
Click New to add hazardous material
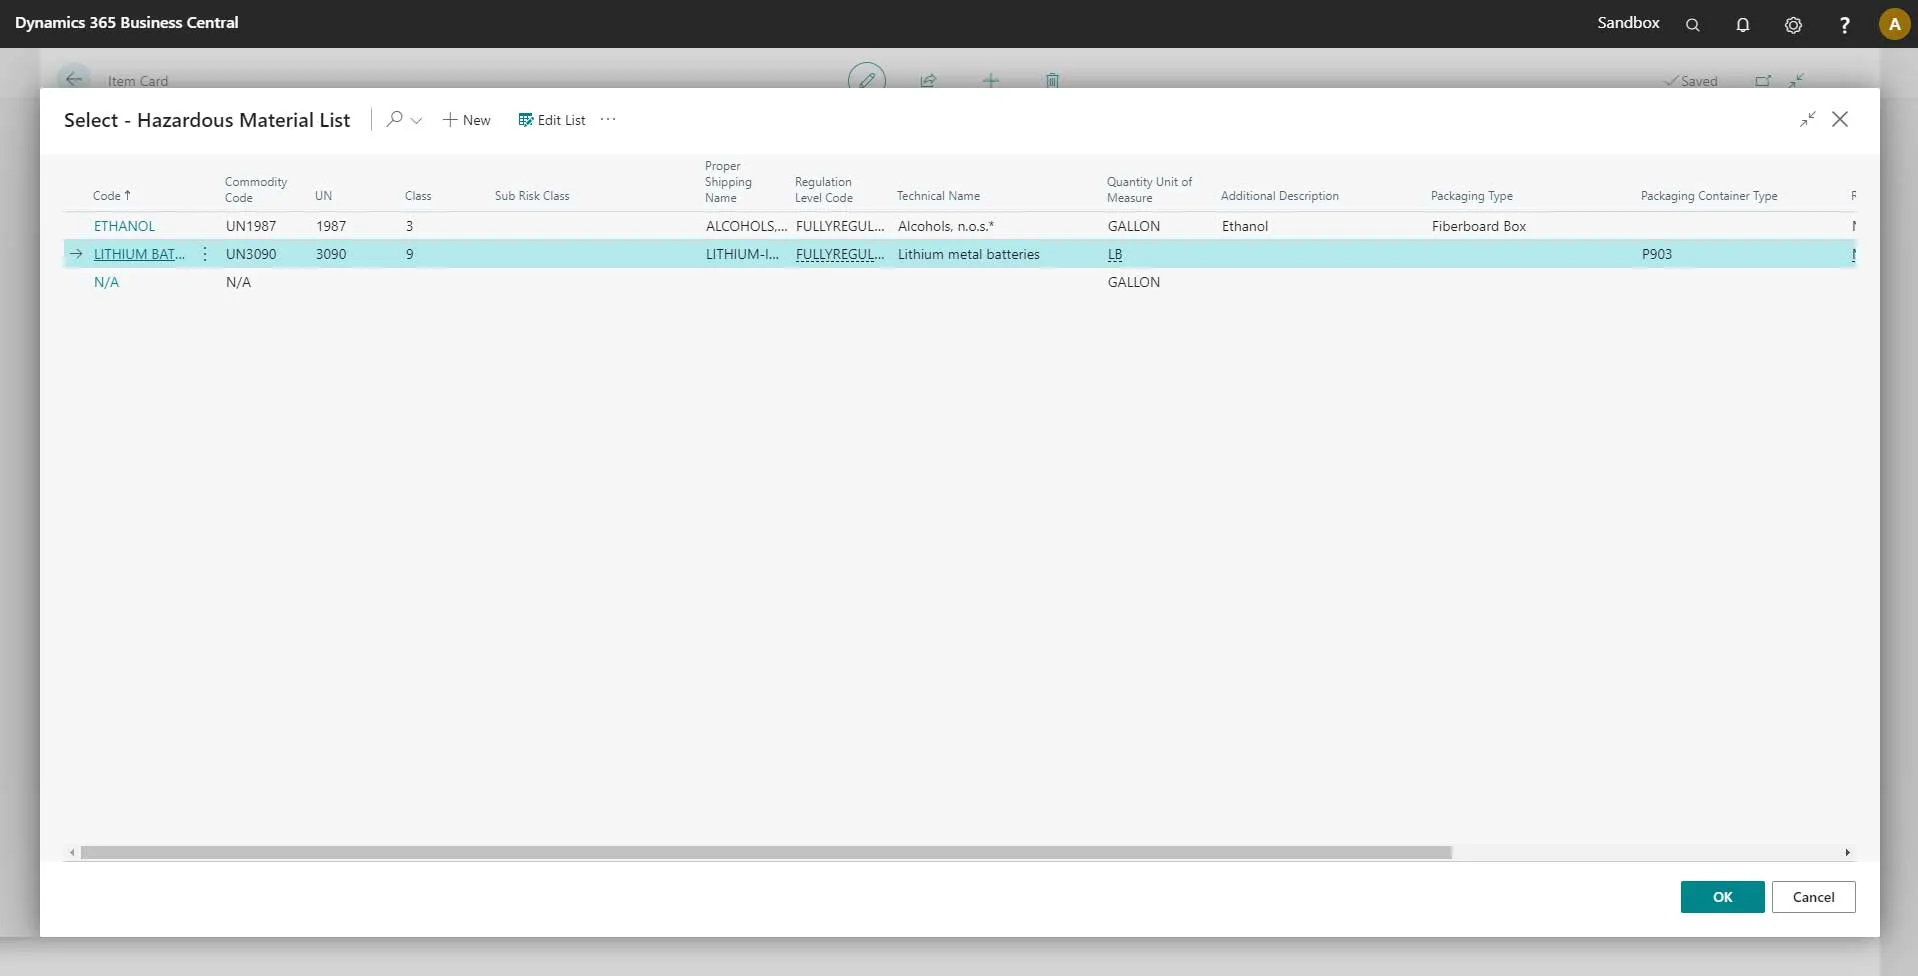(x=467, y=120)
